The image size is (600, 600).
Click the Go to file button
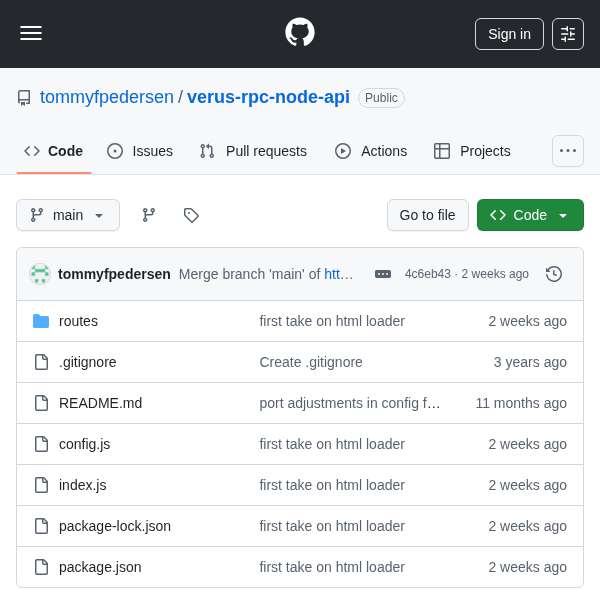click(x=427, y=215)
